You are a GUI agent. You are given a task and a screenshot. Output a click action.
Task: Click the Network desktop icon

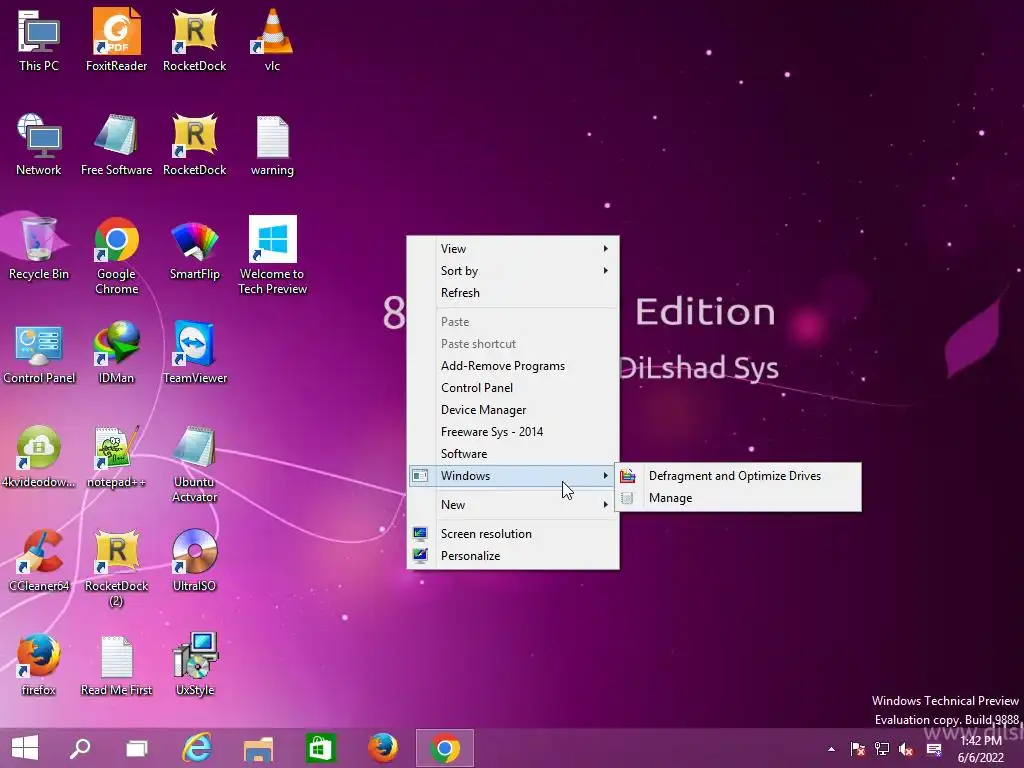[39, 144]
